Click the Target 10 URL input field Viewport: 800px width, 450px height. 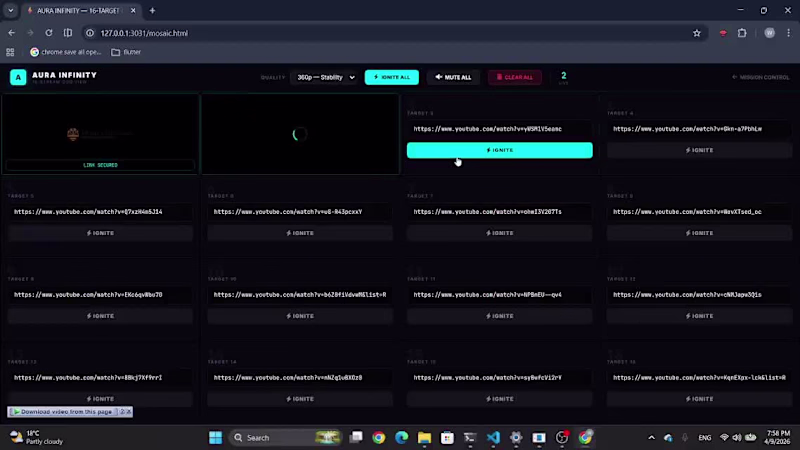click(x=300, y=295)
